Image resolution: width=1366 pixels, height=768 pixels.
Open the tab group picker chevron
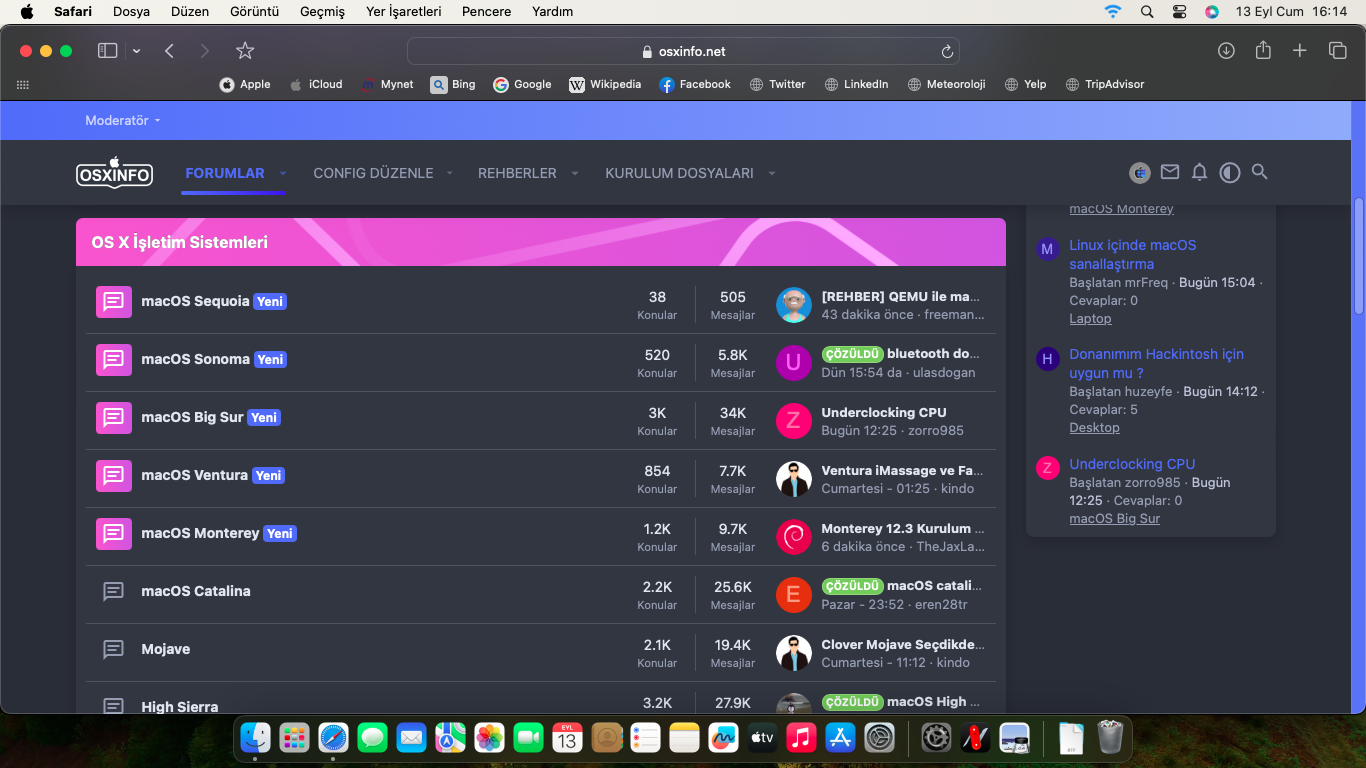coord(136,51)
